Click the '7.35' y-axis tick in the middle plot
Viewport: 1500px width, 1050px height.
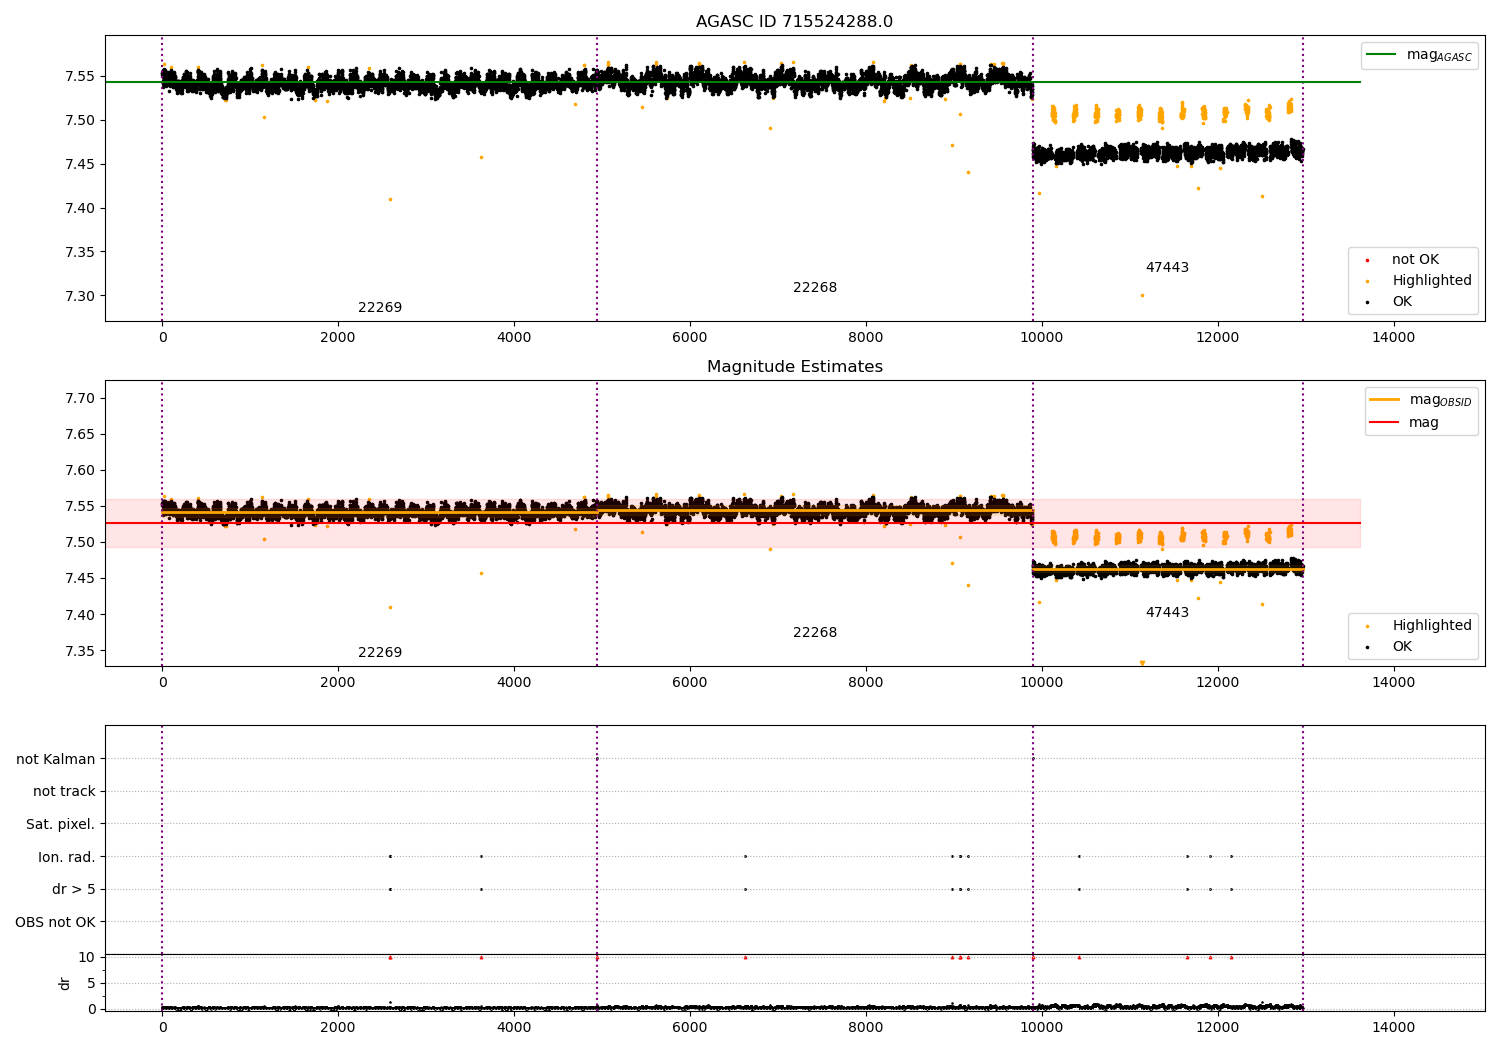(x=79, y=651)
